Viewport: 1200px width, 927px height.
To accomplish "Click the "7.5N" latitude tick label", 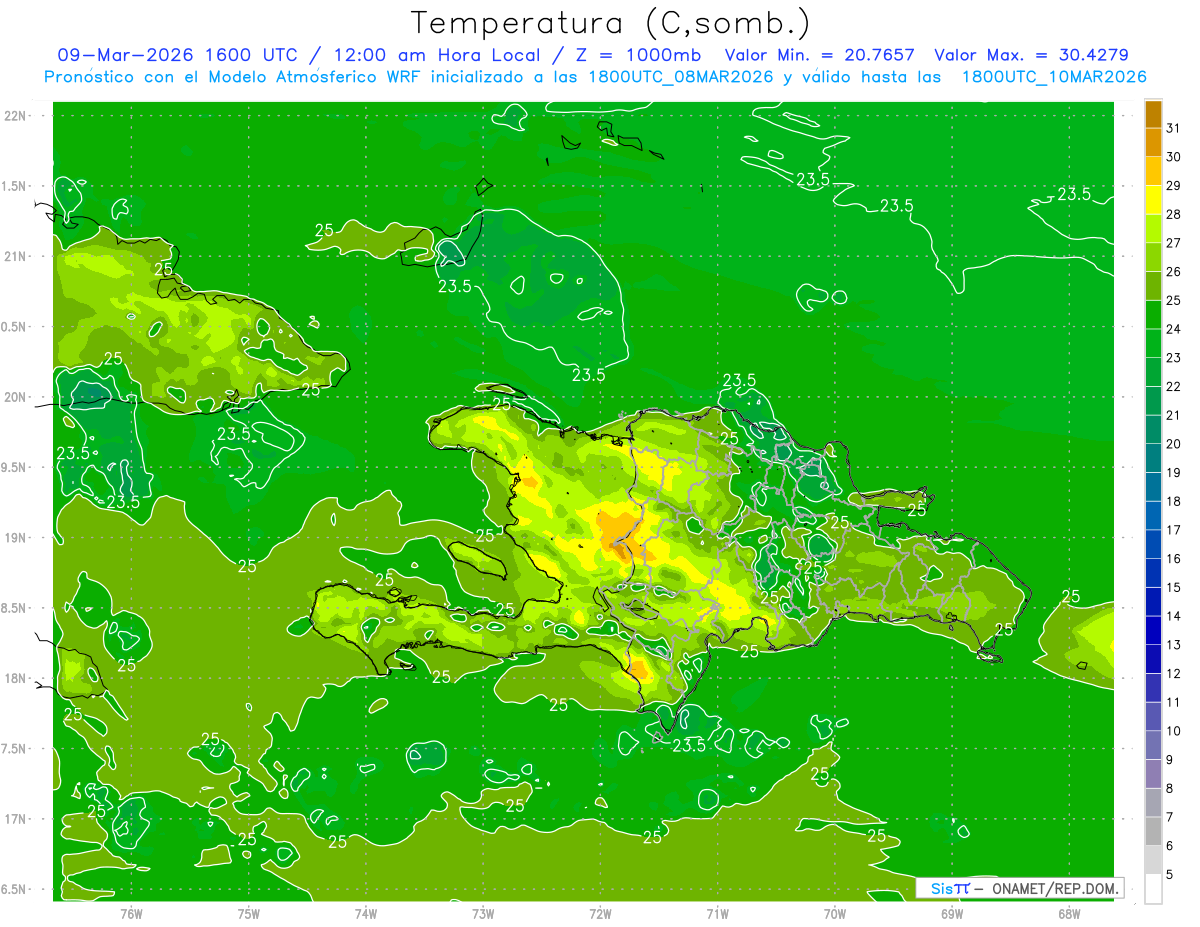I will 14,749.
